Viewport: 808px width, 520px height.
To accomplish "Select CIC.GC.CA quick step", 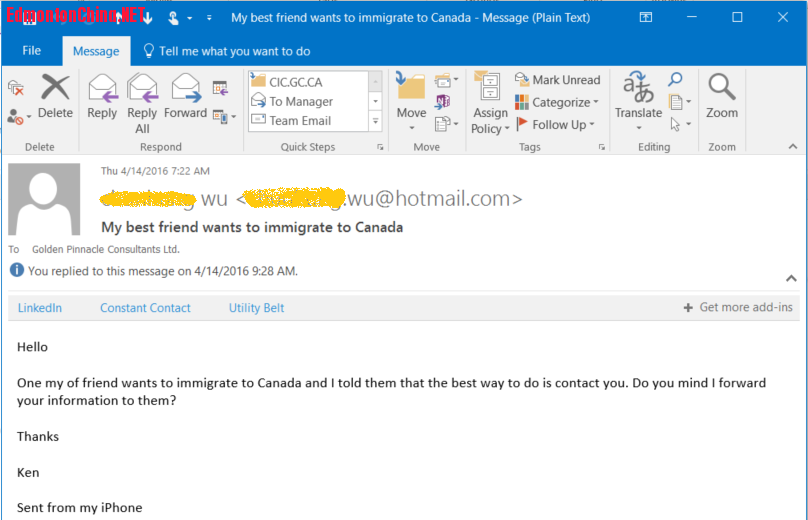I will (x=301, y=81).
